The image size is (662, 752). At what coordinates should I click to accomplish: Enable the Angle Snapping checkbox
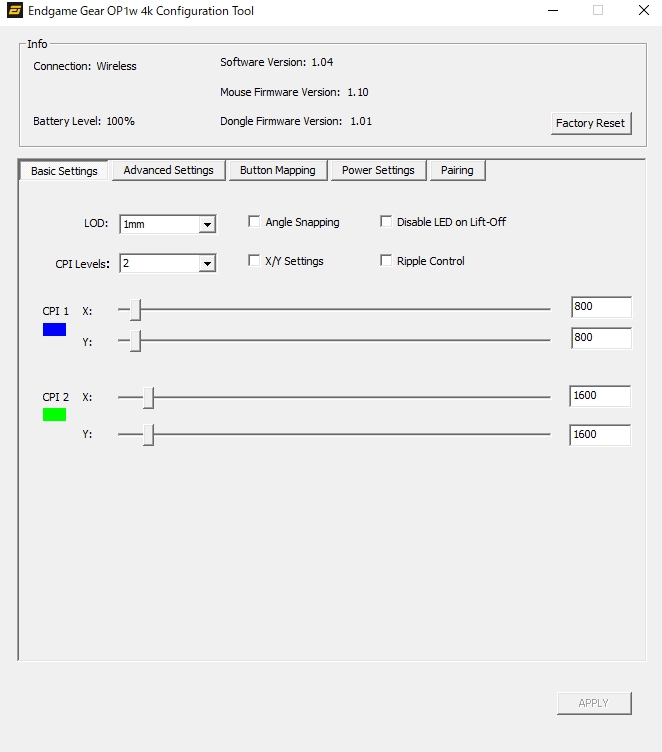(x=254, y=222)
